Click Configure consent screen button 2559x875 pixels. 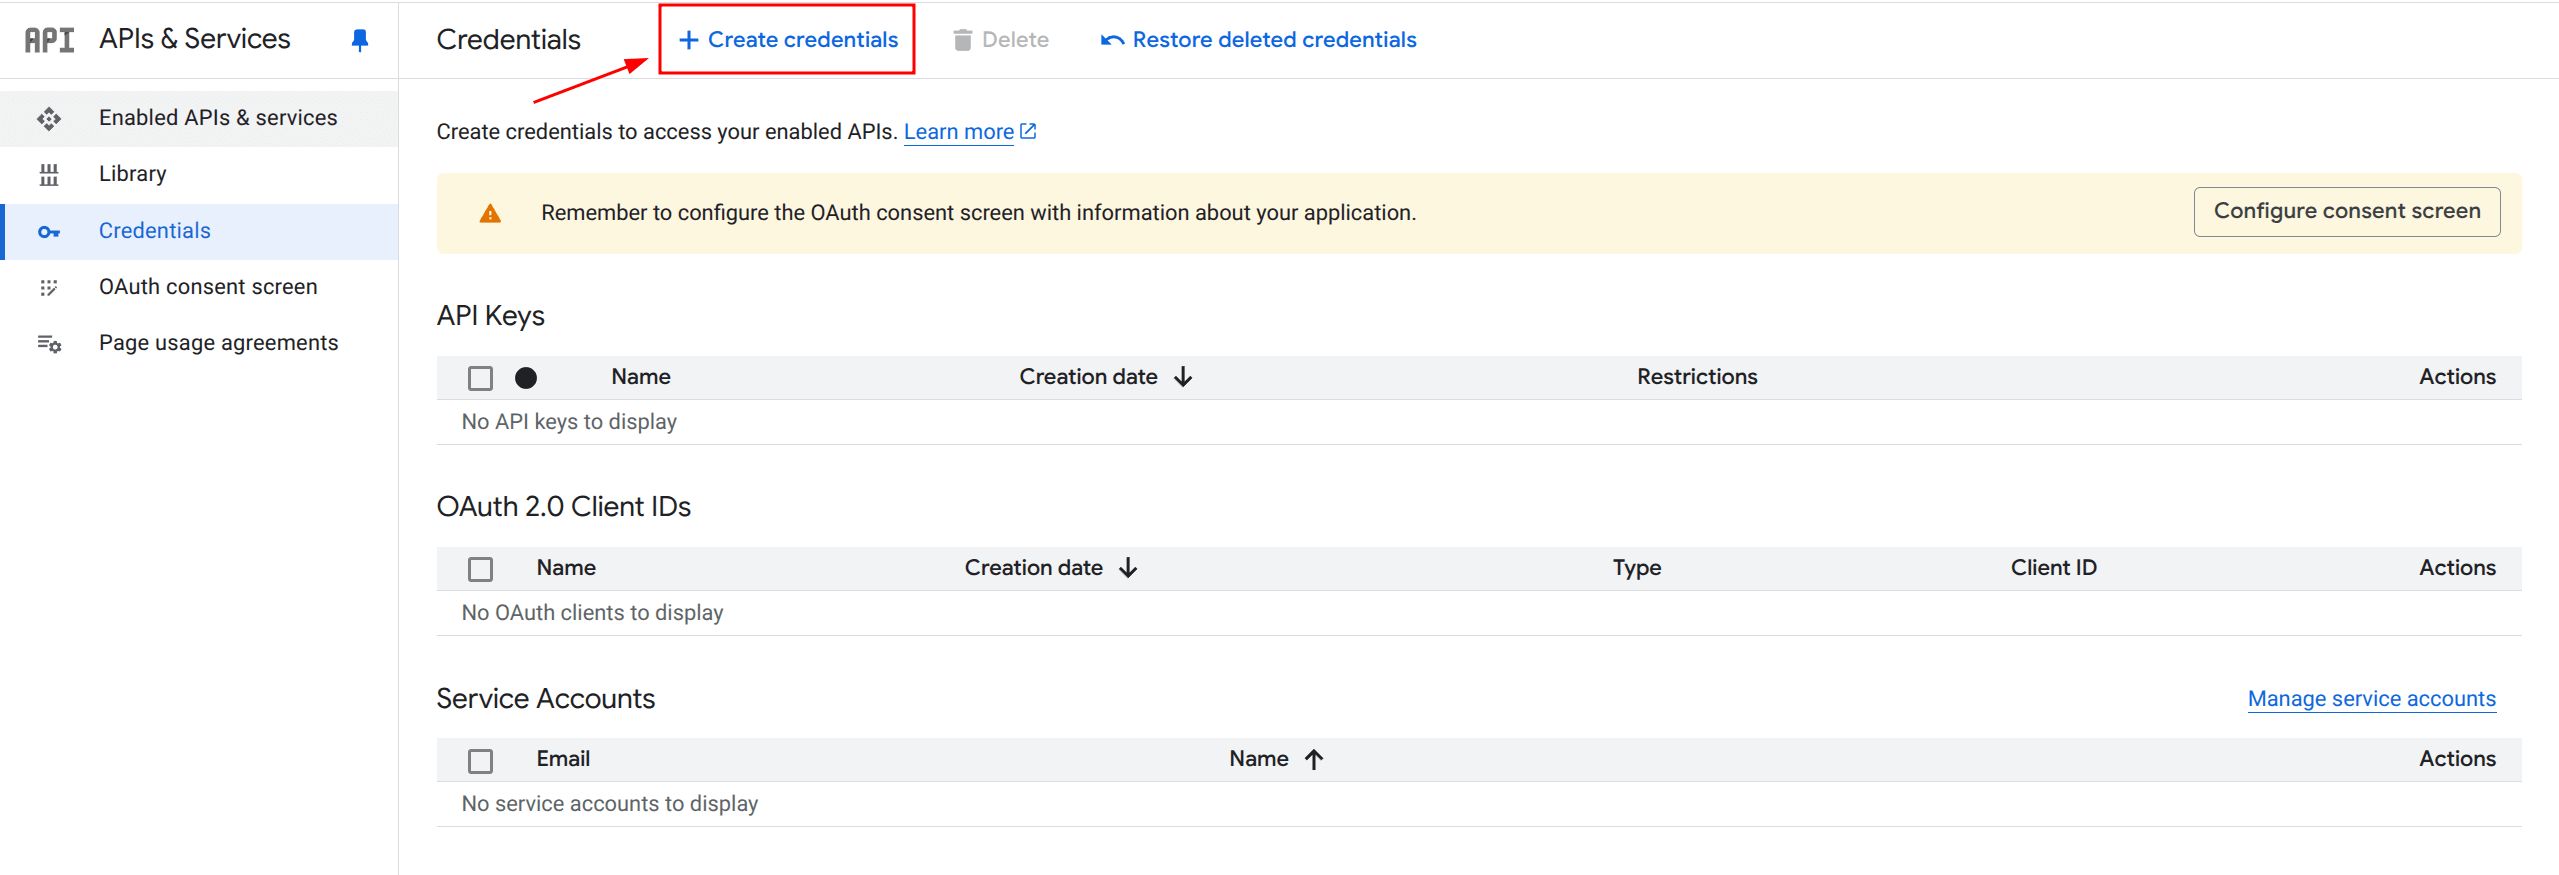coord(2347,211)
